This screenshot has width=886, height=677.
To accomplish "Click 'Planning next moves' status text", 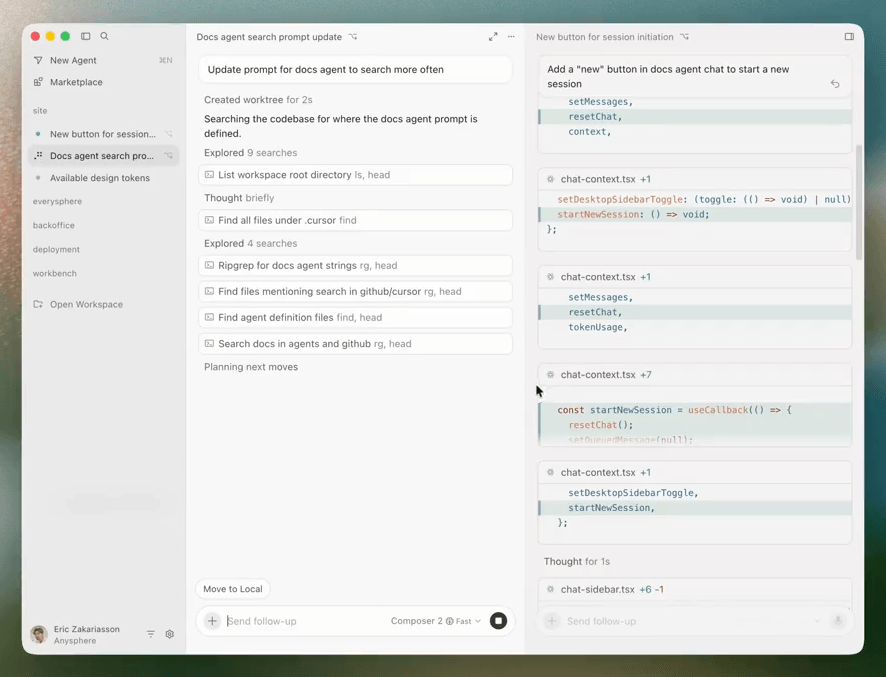I will point(251,367).
